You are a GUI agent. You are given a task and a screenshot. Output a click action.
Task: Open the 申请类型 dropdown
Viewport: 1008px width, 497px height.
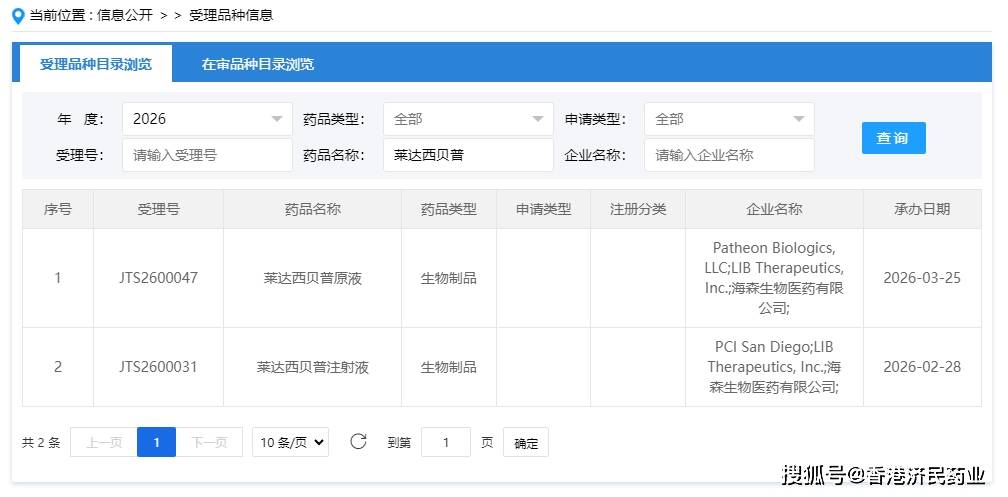pyautogui.click(x=729, y=119)
